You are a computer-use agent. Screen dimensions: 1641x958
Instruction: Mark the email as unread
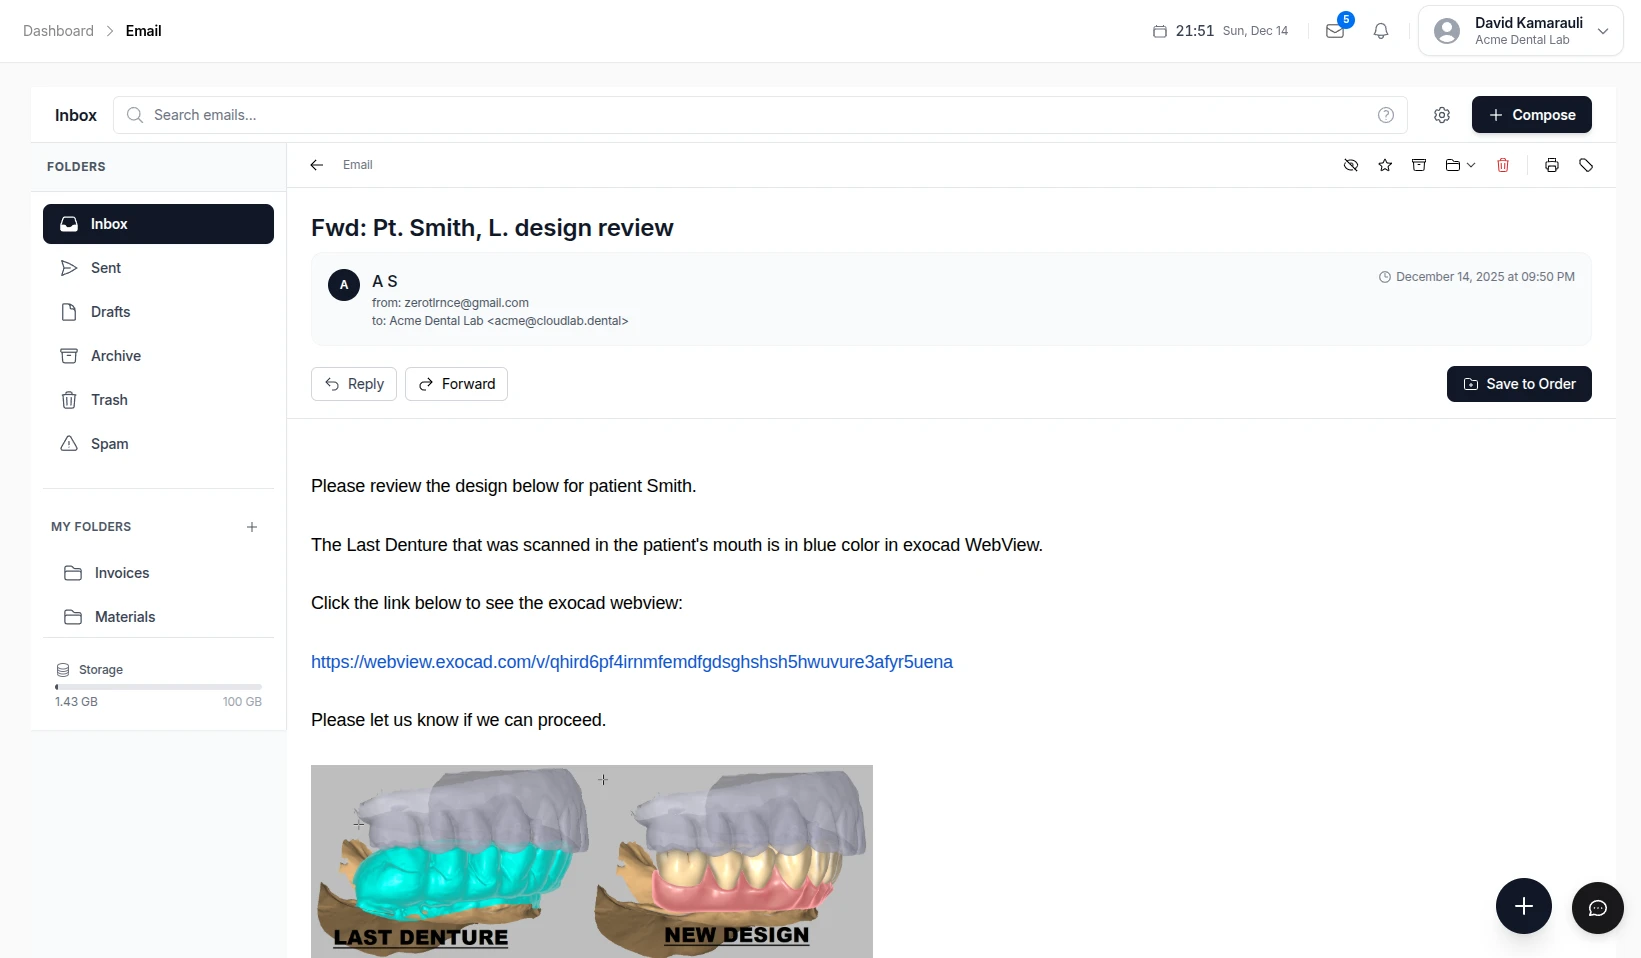(1351, 165)
